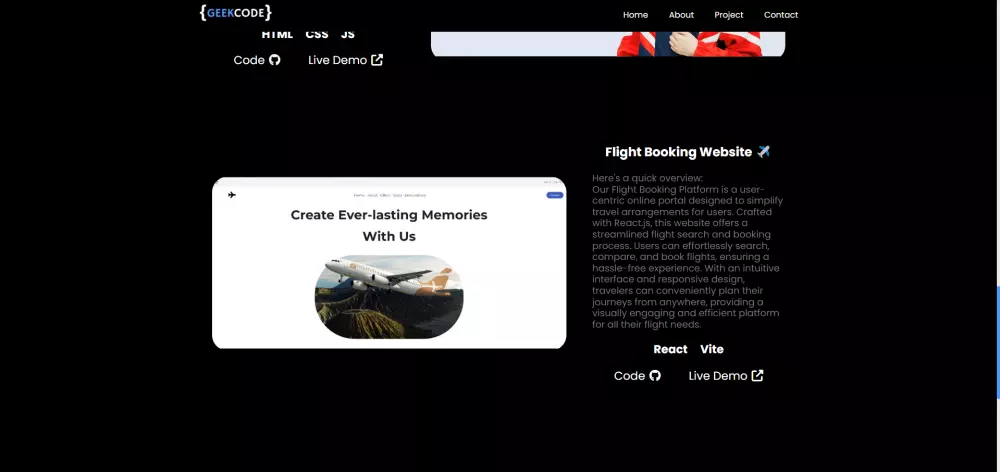The width and height of the screenshot is (1000, 472).
Task: Click the Vite tech label
Action: 712,349
